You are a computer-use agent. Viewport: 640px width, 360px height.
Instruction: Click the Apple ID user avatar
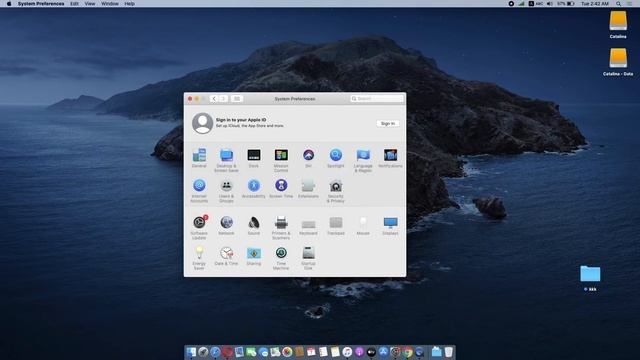pos(202,123)
